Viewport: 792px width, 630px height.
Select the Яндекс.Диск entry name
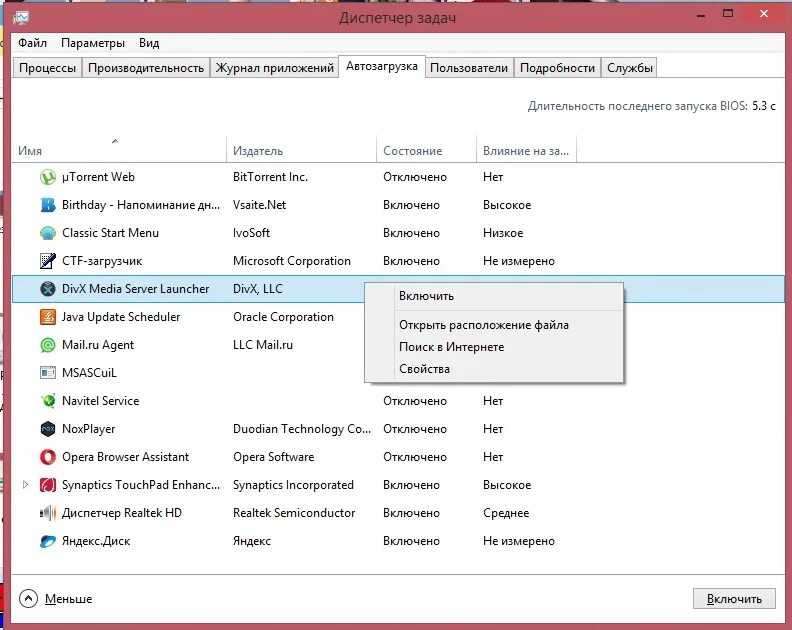(x=96, y=541)
